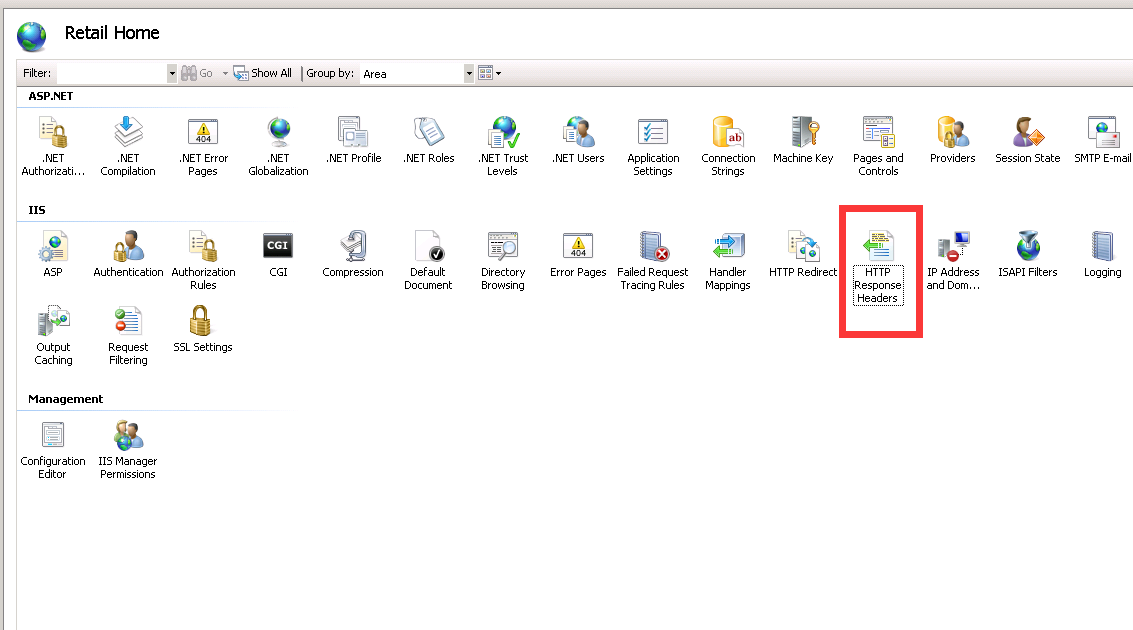This screenshot has width=1133, height=630.
Task: Open IIS Manager Permissions
Action: click(128, 449)
